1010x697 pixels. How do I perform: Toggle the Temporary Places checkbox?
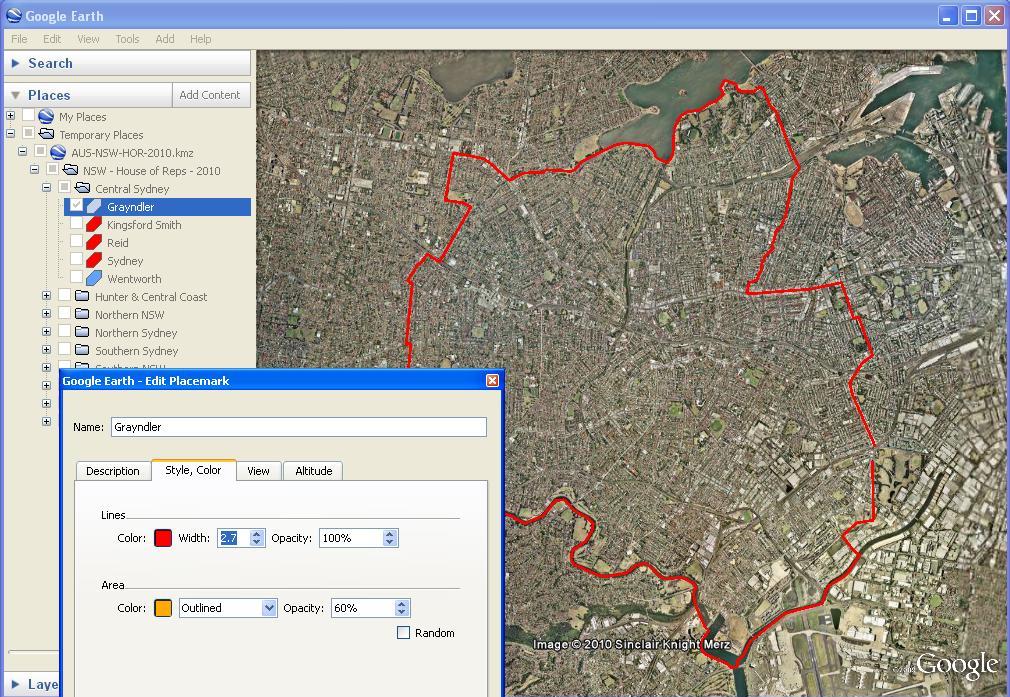(28, 133)
